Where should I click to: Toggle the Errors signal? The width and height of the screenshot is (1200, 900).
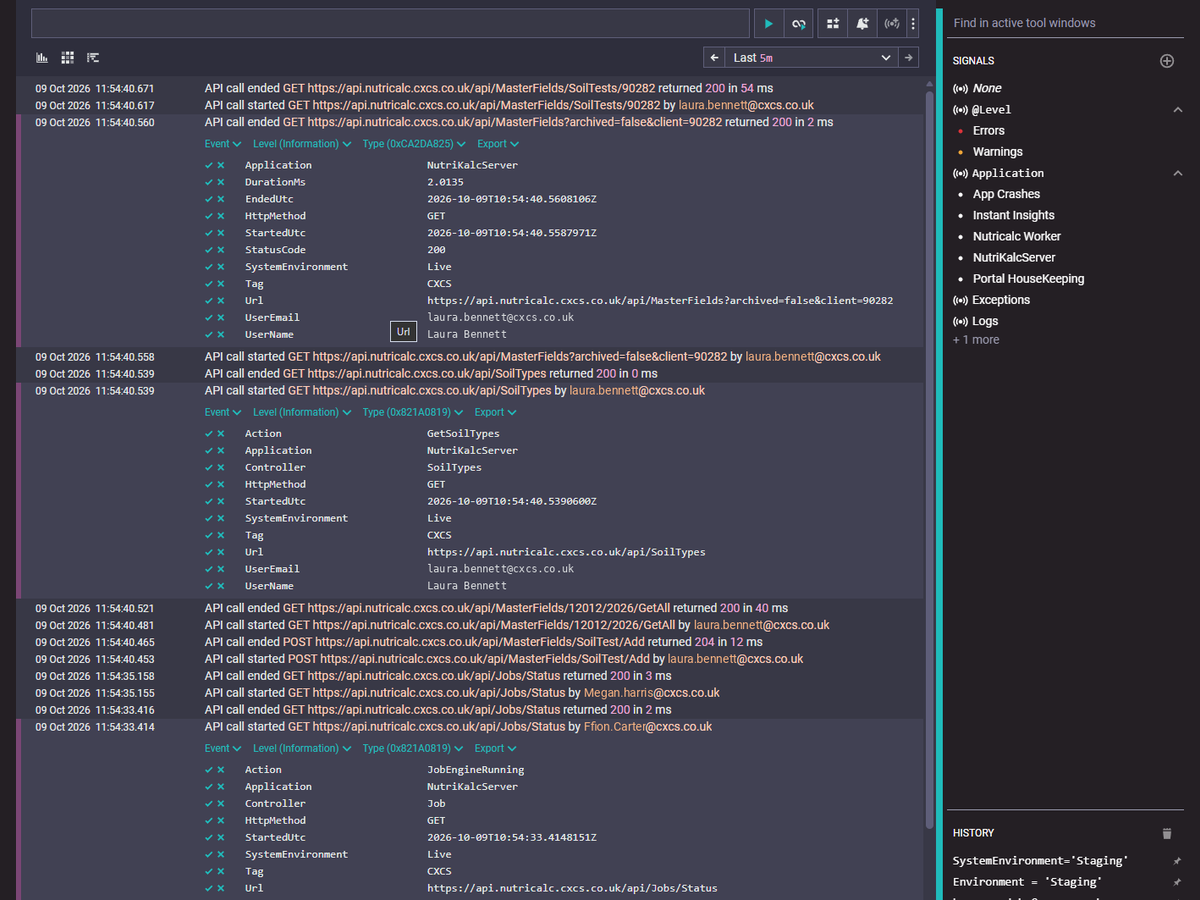[x=988, y=131]
